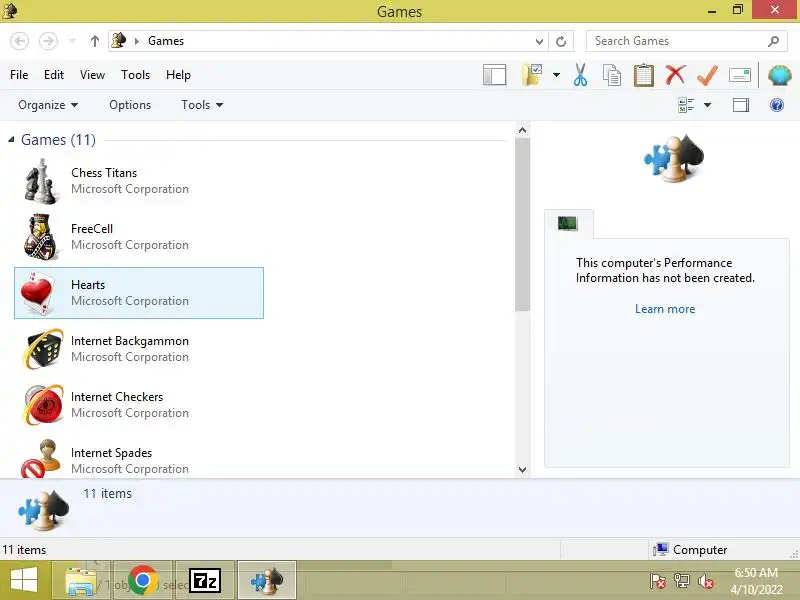800x600 pixels.
Task: Click the network tray icon
Action: [x=682, y=581]
